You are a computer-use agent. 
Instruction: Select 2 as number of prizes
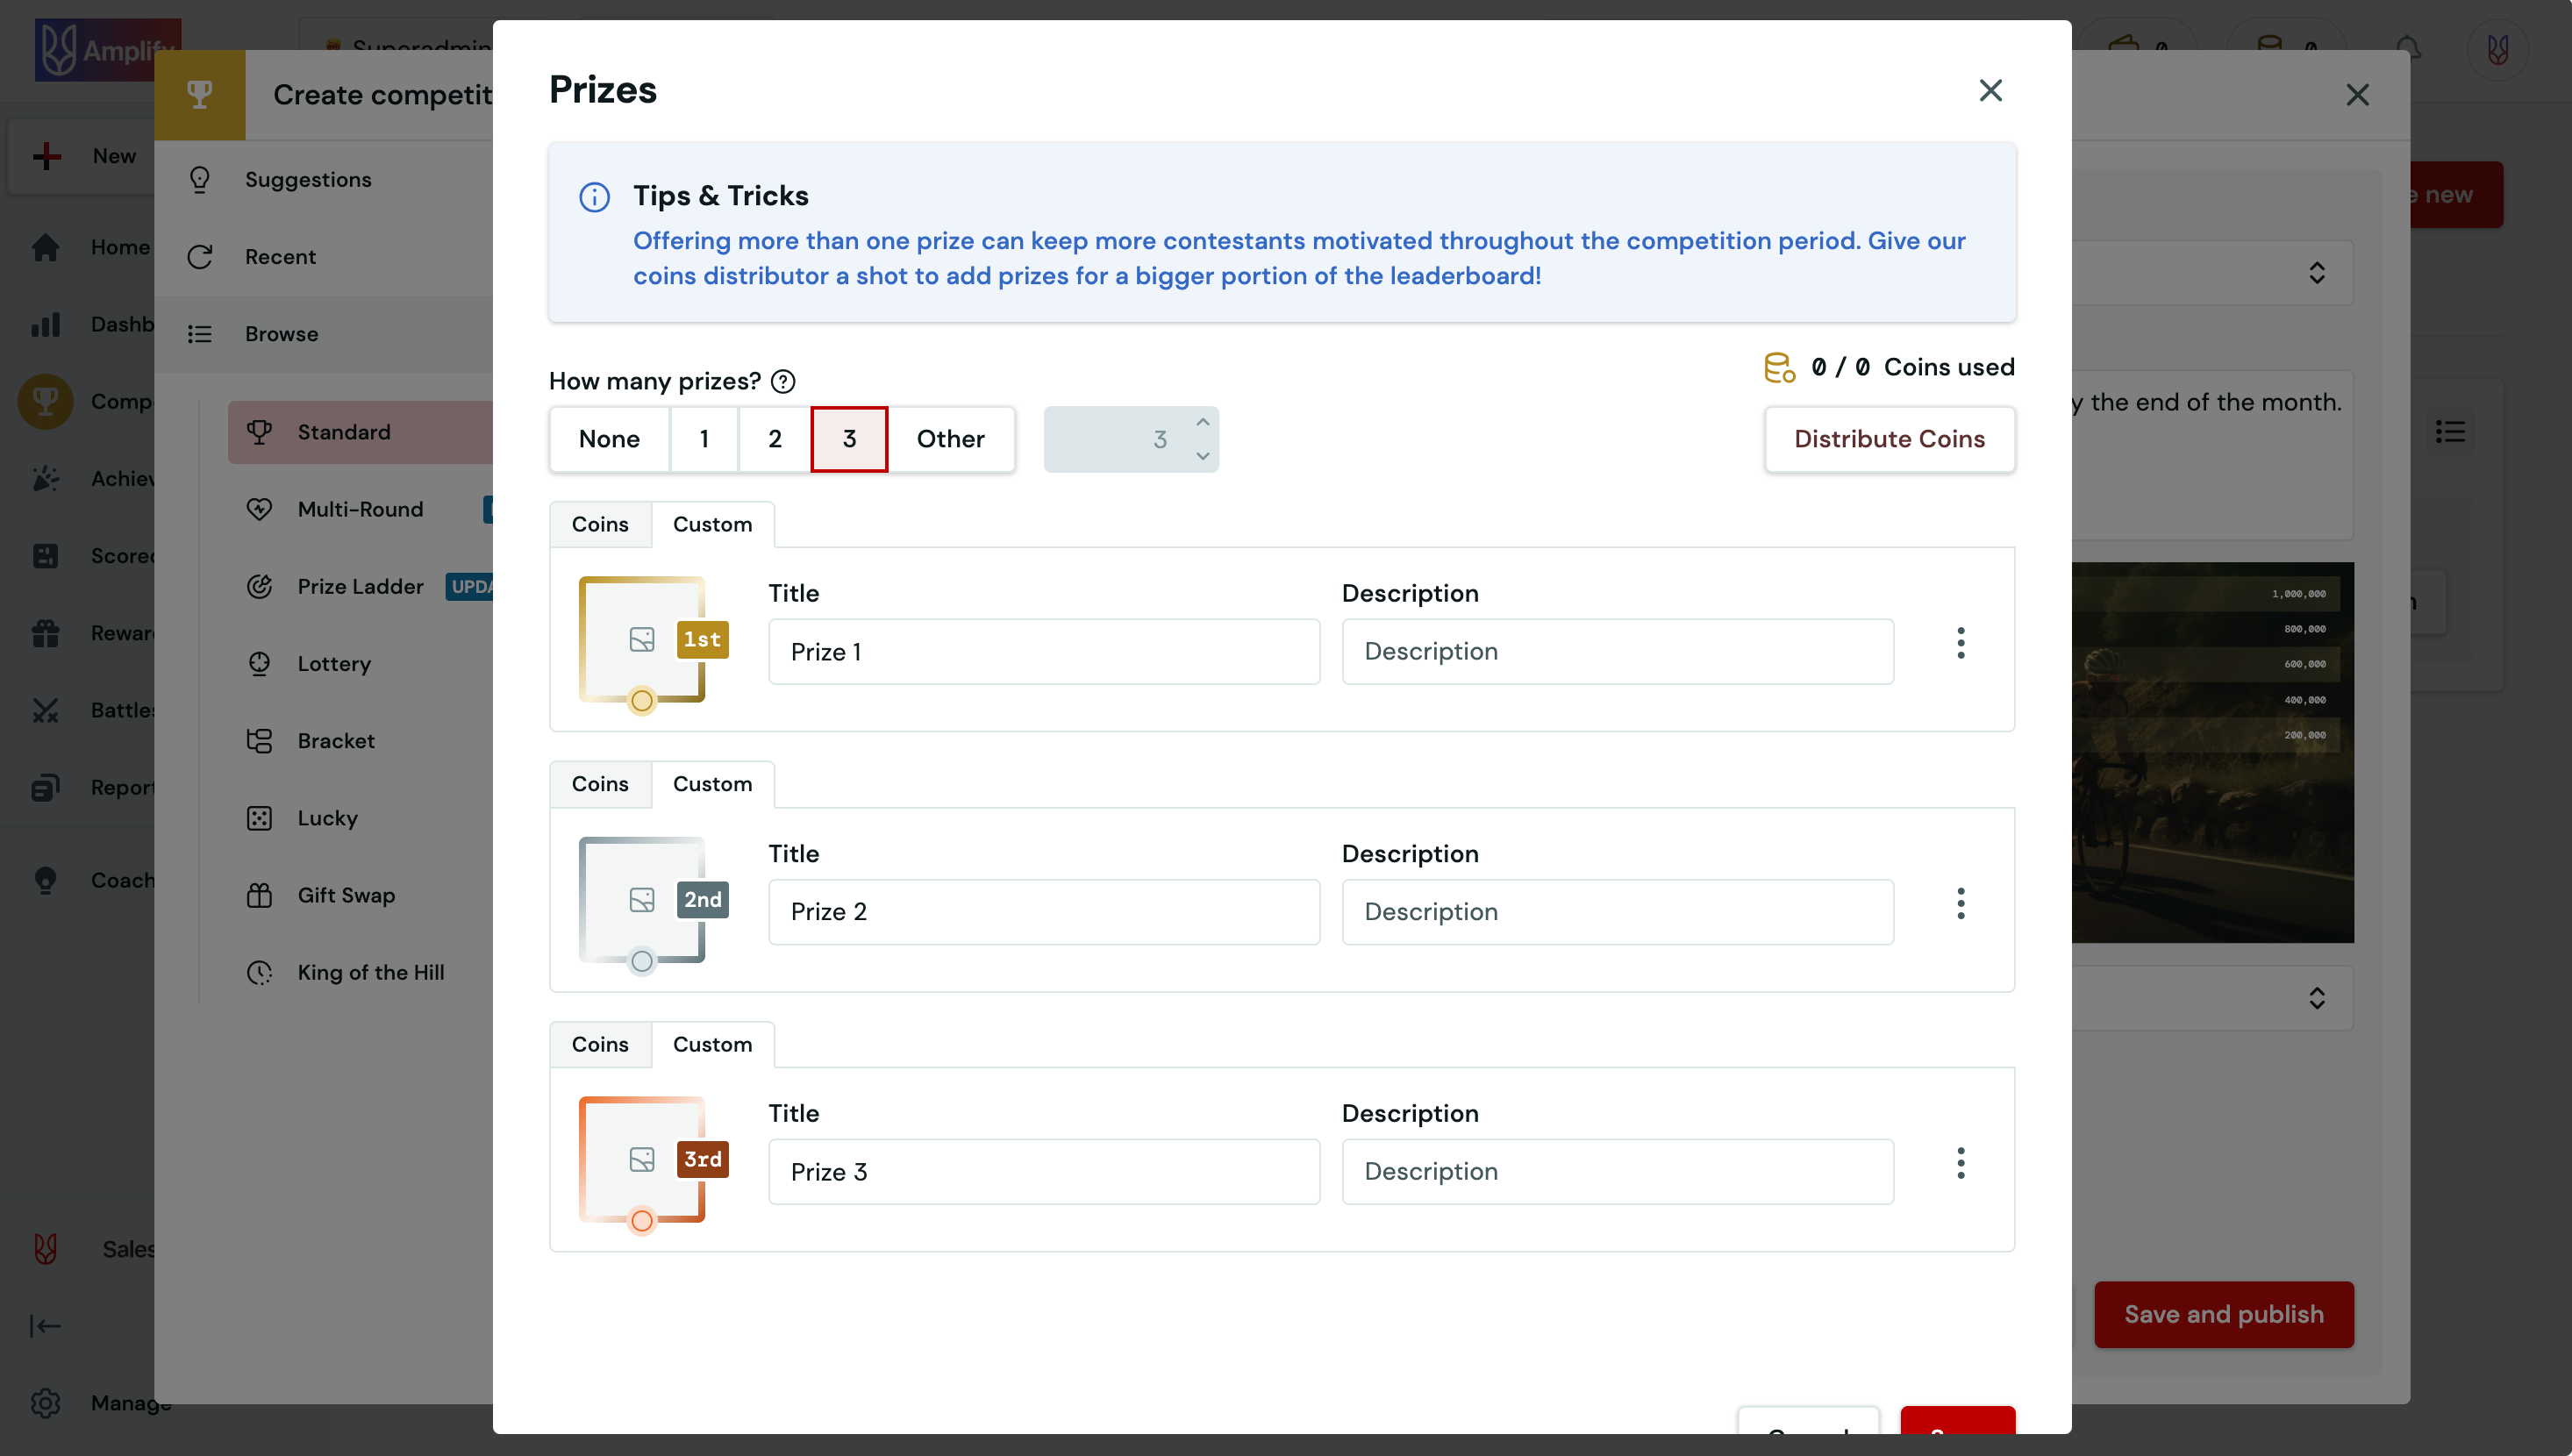coord(774,439)
